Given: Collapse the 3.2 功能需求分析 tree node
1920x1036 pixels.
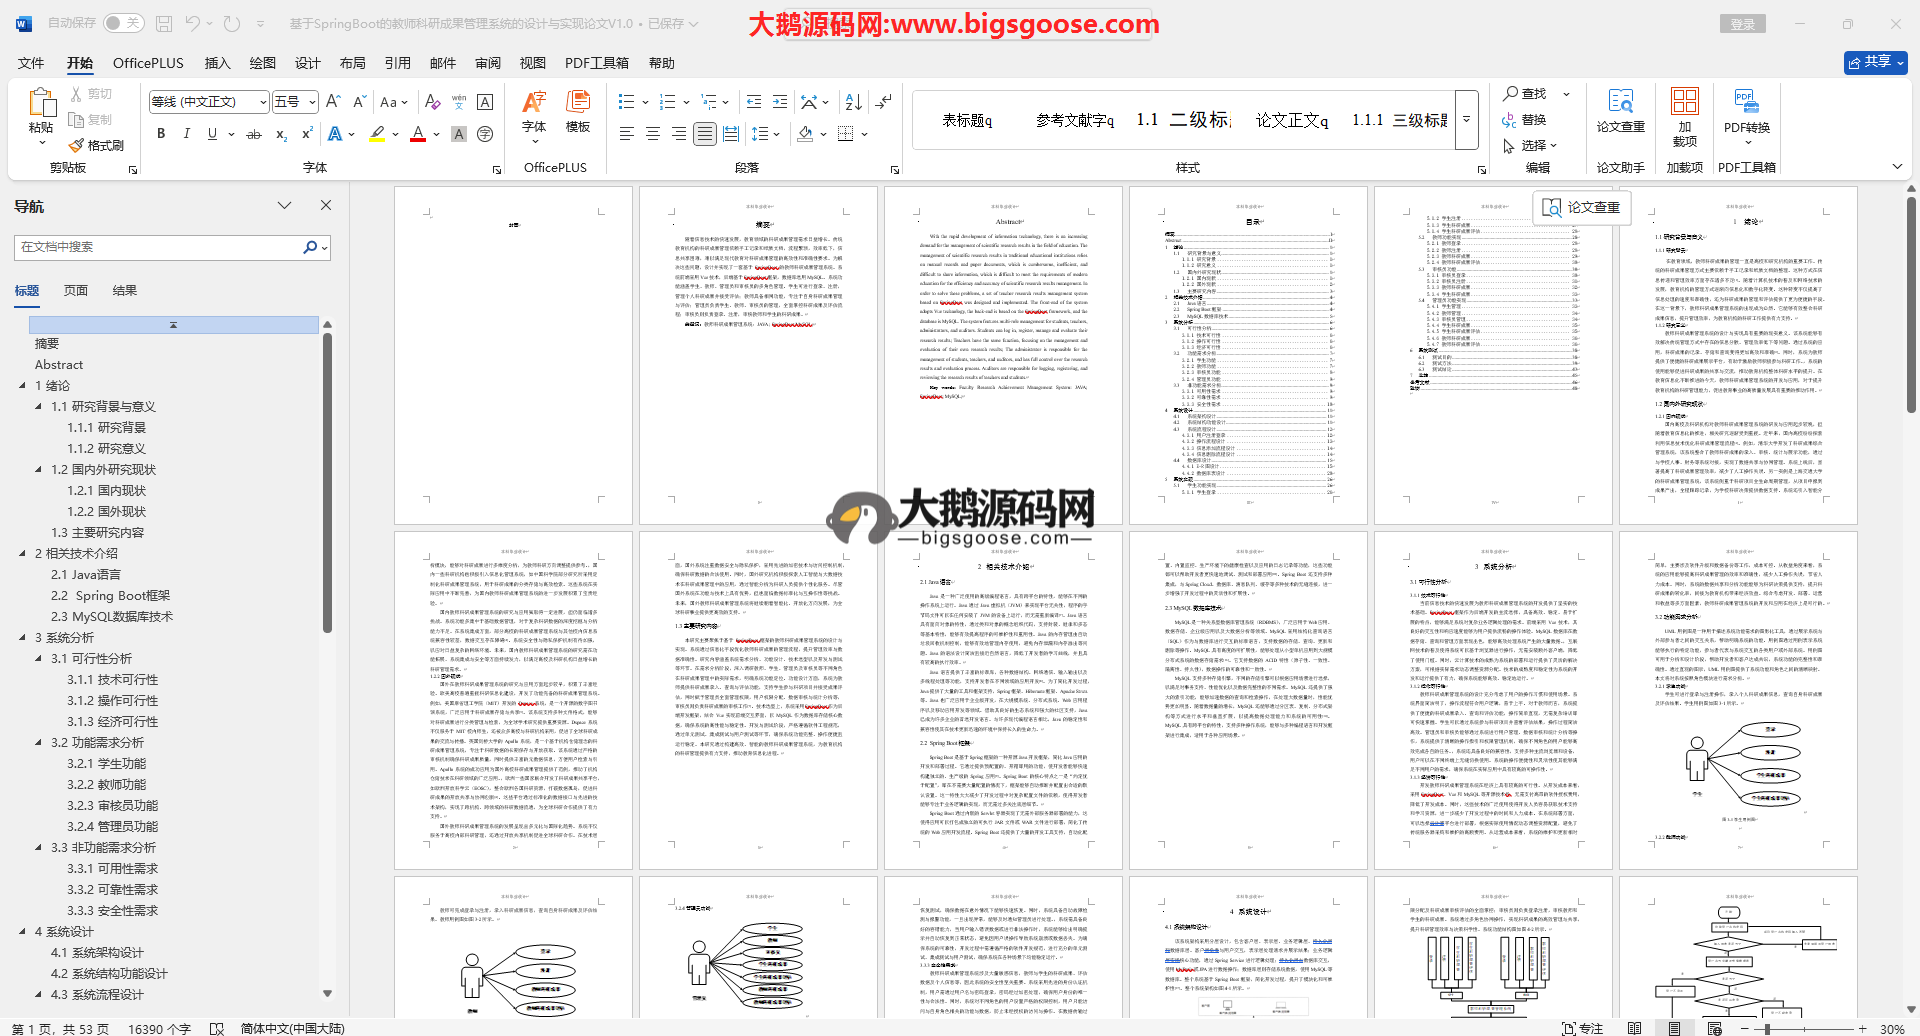Looking at the screenshot, I should pos(39,743).
